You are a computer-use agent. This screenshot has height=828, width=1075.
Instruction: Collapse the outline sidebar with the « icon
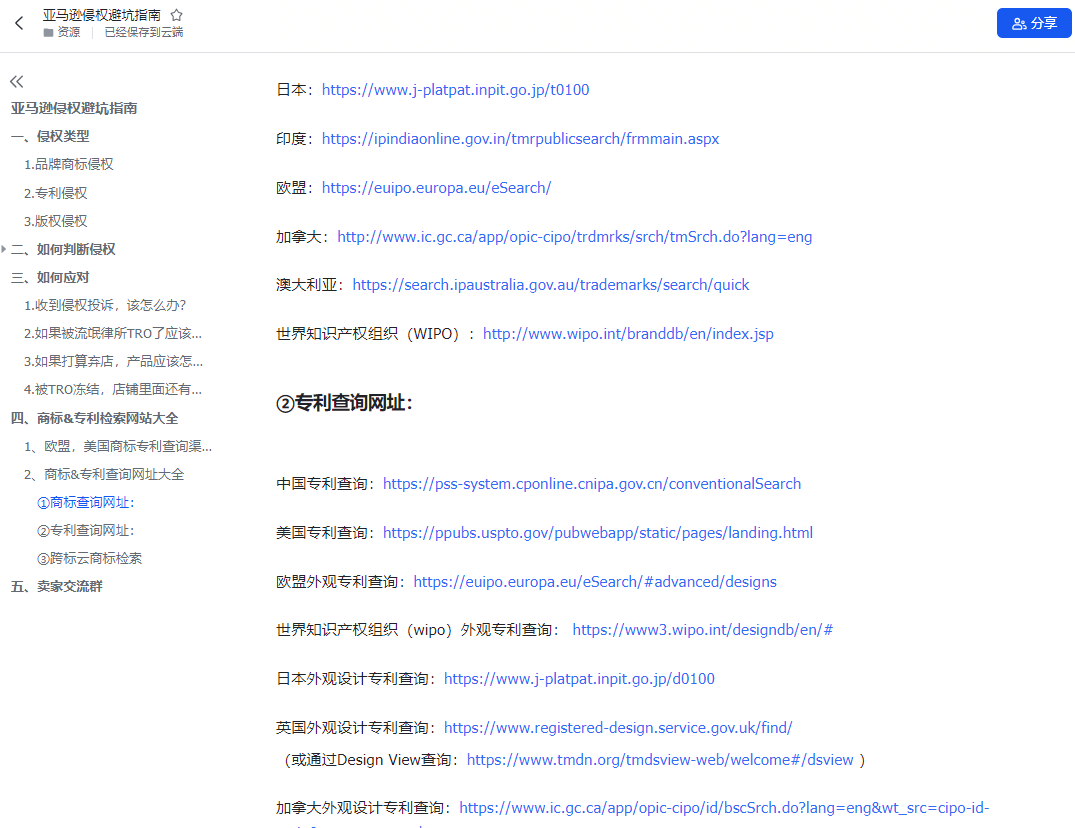[16, 81]
